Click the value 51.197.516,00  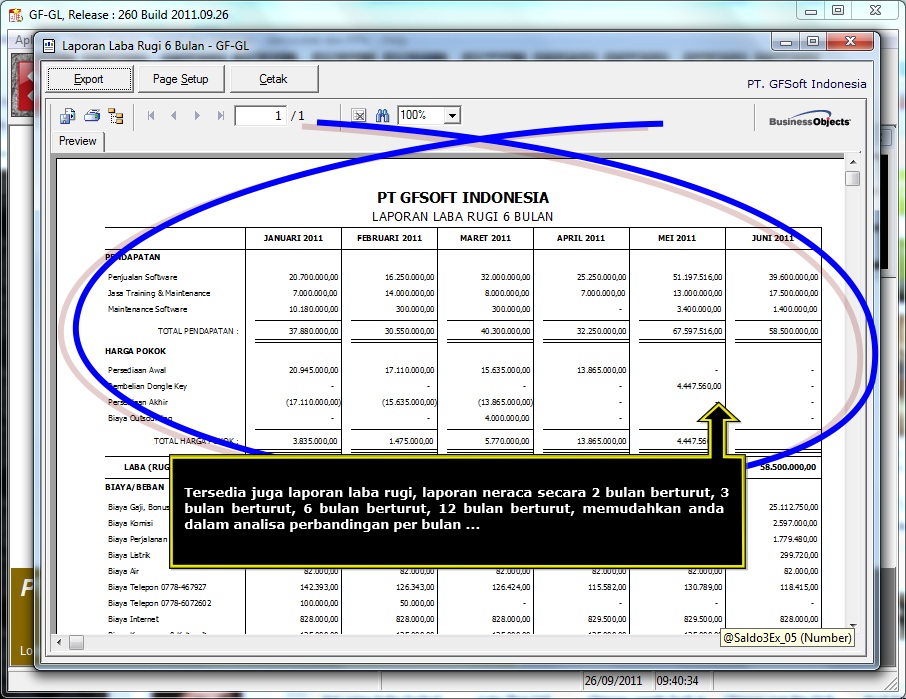tap(697, 277)
